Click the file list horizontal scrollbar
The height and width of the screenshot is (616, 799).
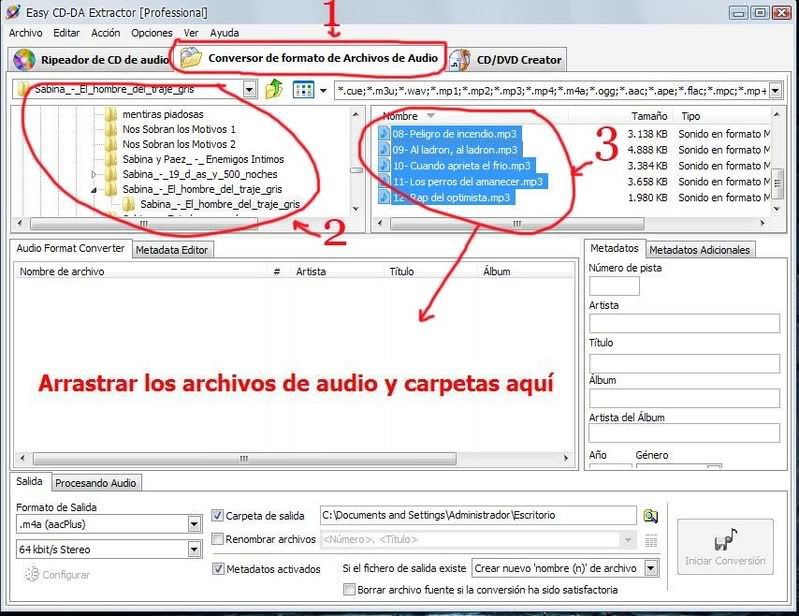coord(517,223)
